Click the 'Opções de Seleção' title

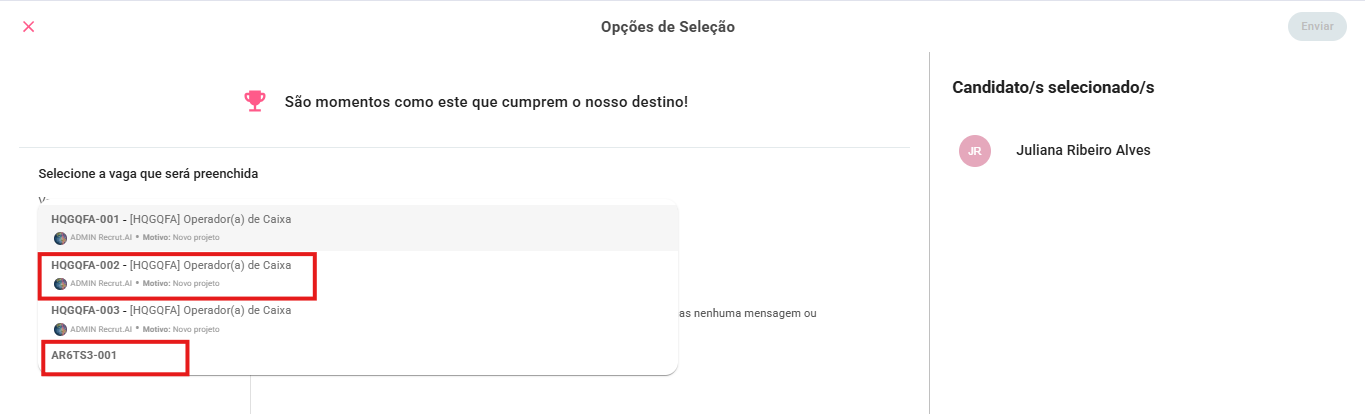667,27
